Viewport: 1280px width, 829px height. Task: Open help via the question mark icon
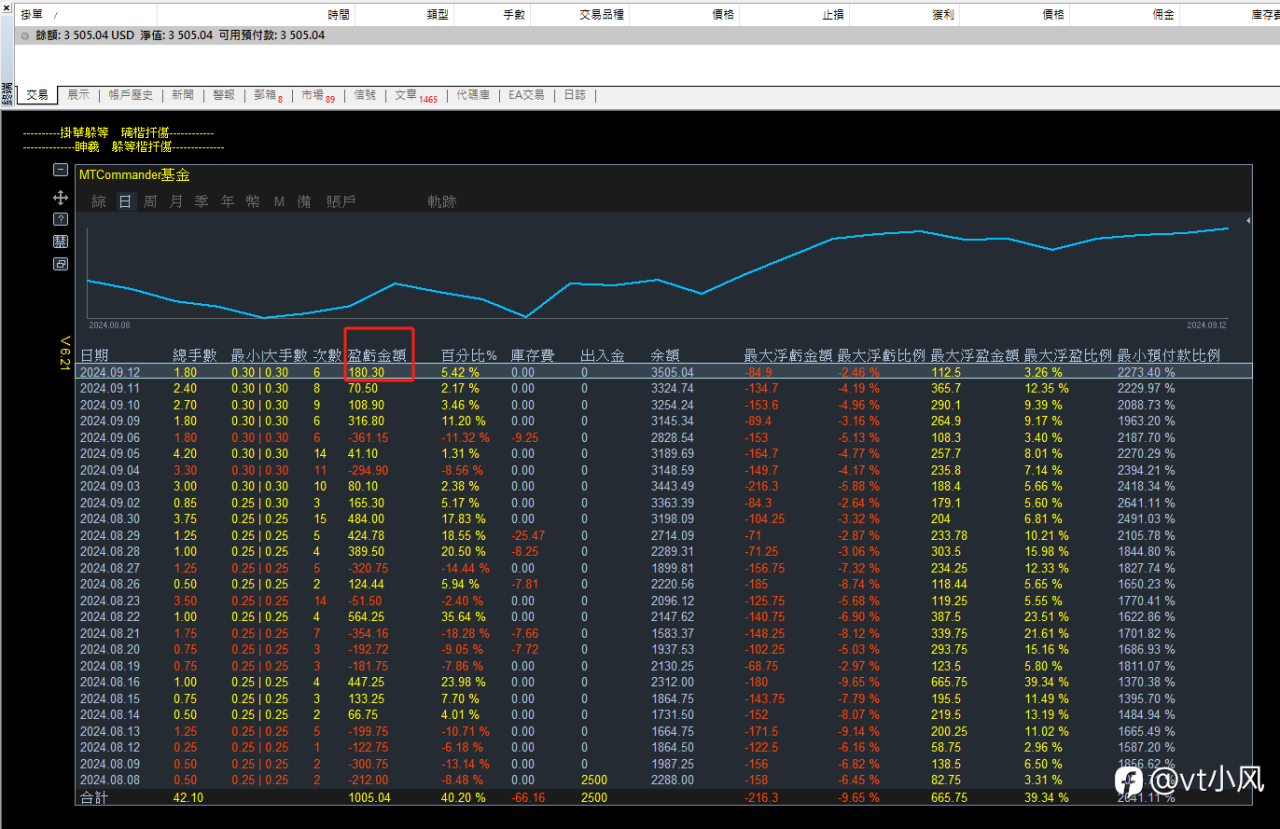[60, 219]
